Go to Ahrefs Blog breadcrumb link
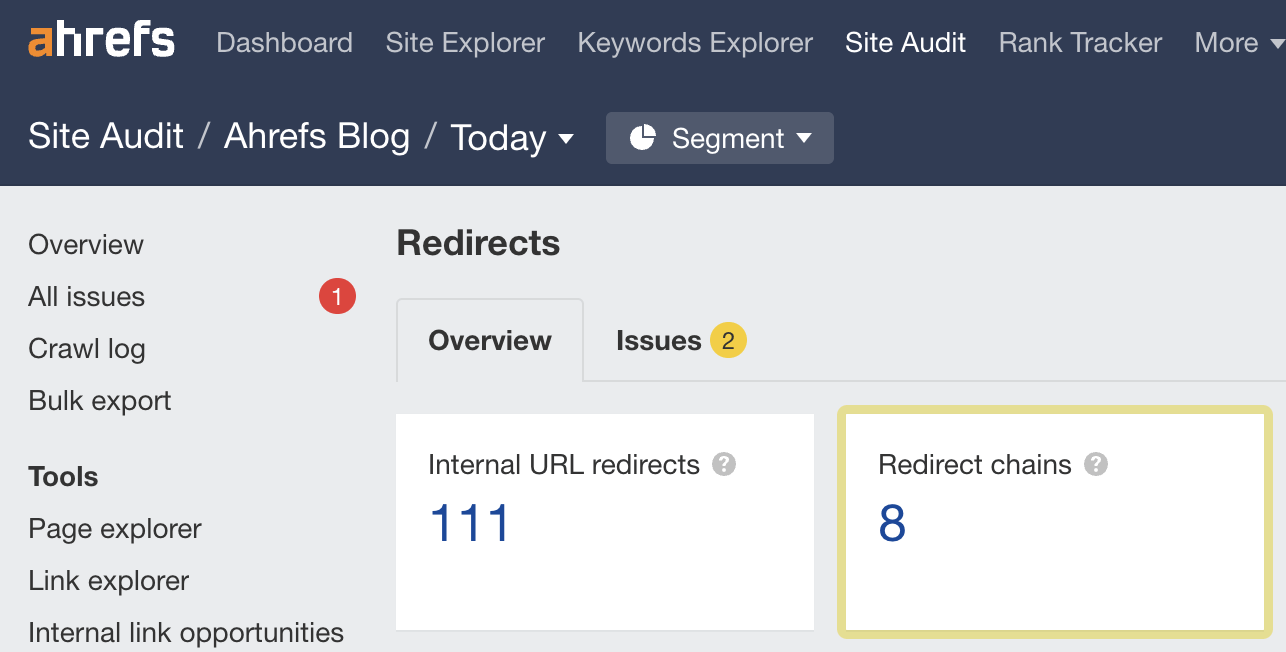Screen dimensions: 1286x652 [317, 136]
